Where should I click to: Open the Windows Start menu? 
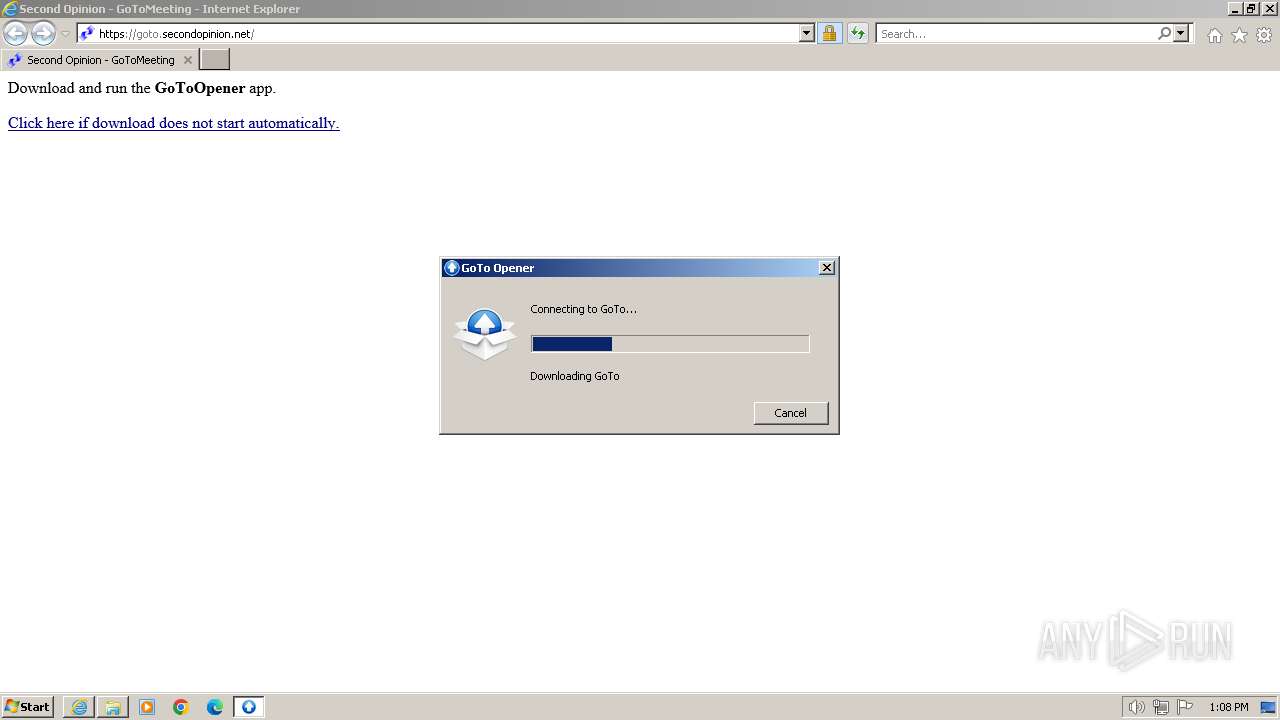[28, 707]
